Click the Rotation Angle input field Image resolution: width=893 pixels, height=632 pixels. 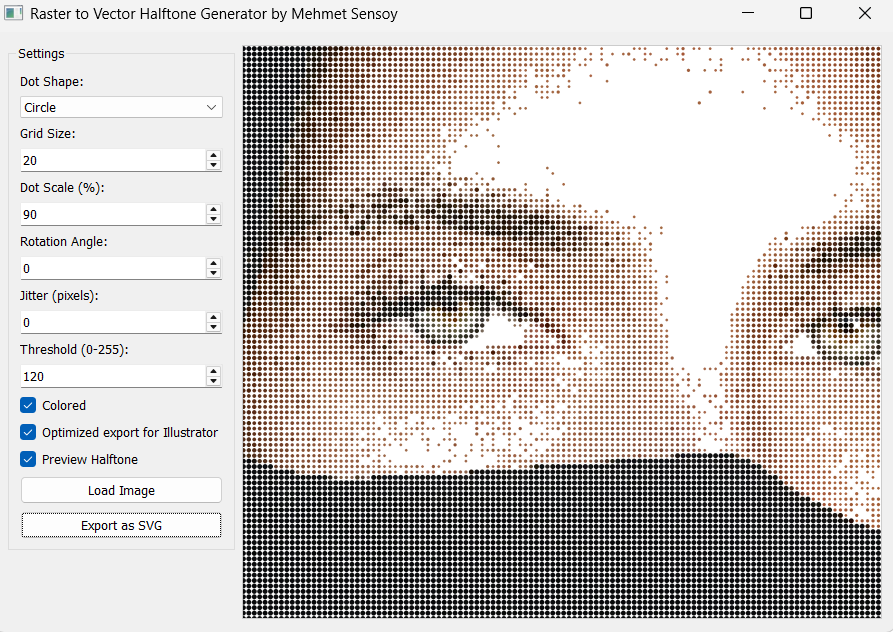tap(113, 268)
